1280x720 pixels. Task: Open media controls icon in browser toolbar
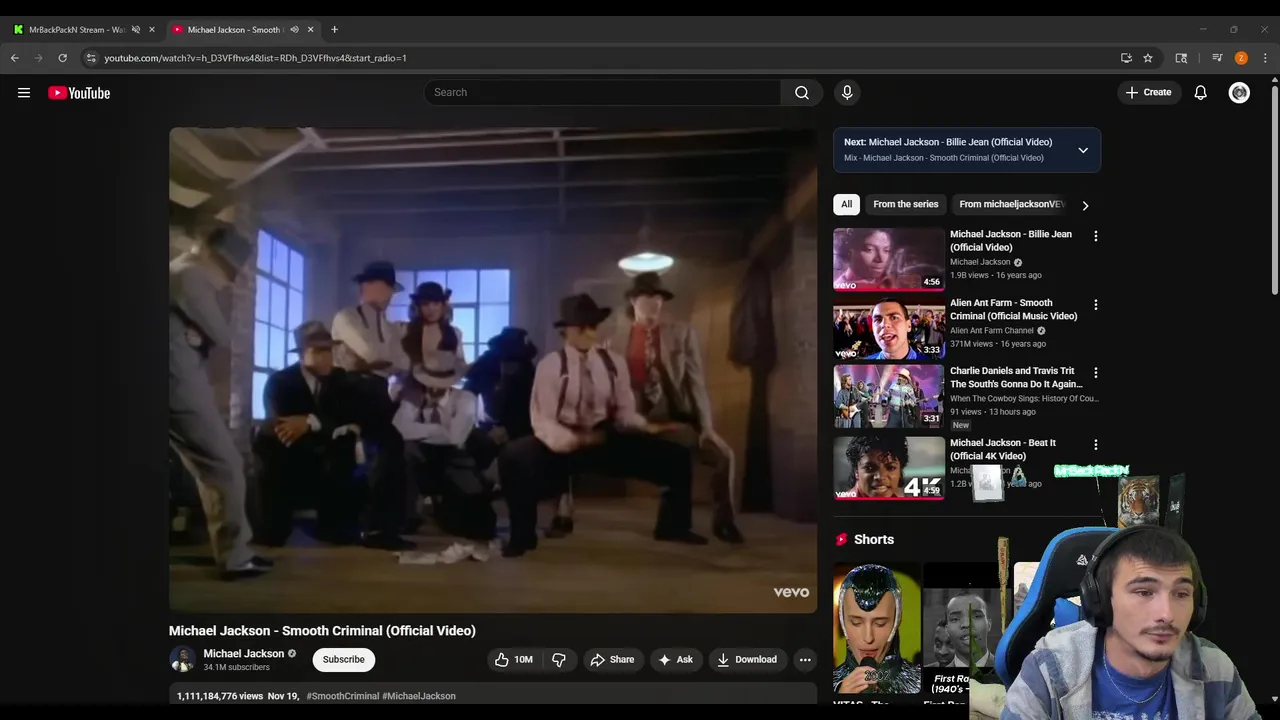pyautogui.click(x=1217, y=58)
